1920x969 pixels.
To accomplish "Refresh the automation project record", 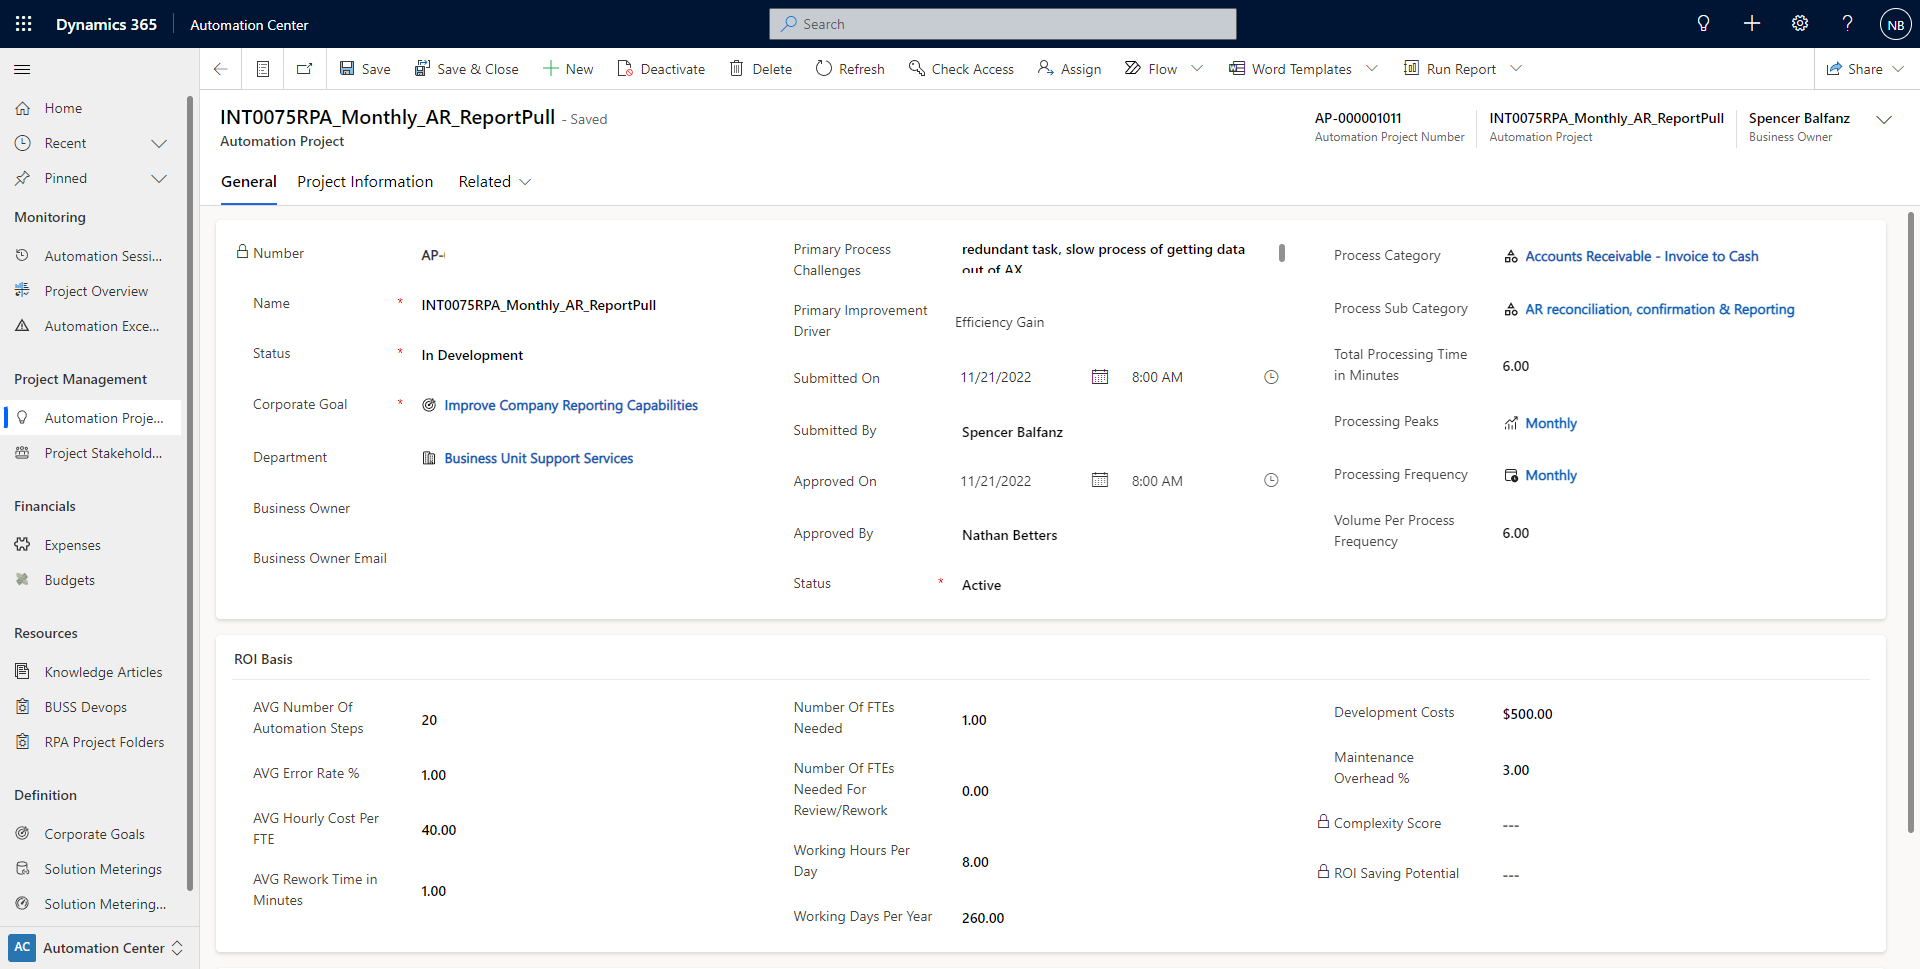I will click(x=849, y=68).
